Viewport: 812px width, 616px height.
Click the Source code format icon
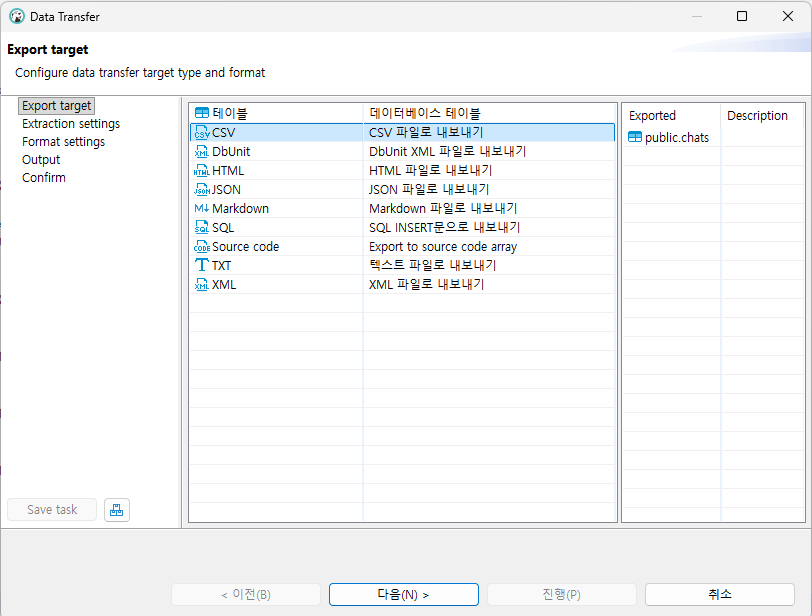(201, 246)
